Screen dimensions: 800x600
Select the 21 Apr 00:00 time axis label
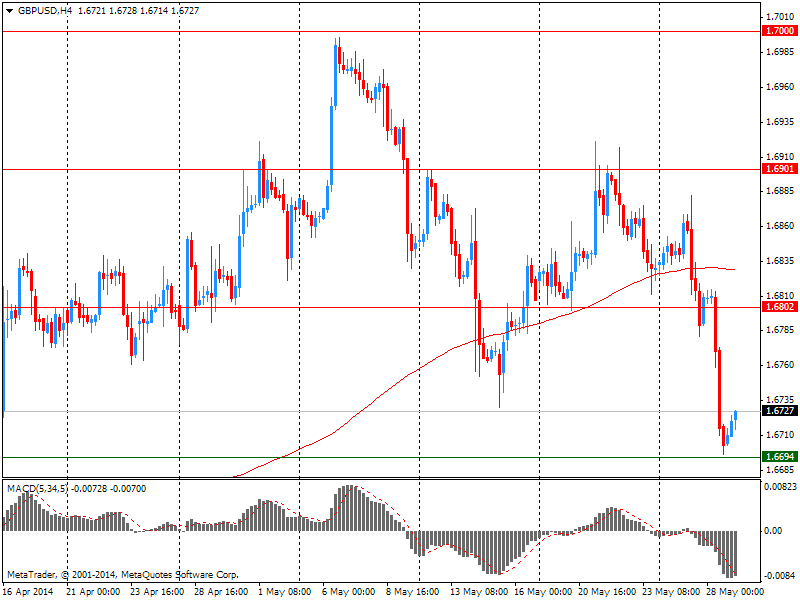pos(93,592)
